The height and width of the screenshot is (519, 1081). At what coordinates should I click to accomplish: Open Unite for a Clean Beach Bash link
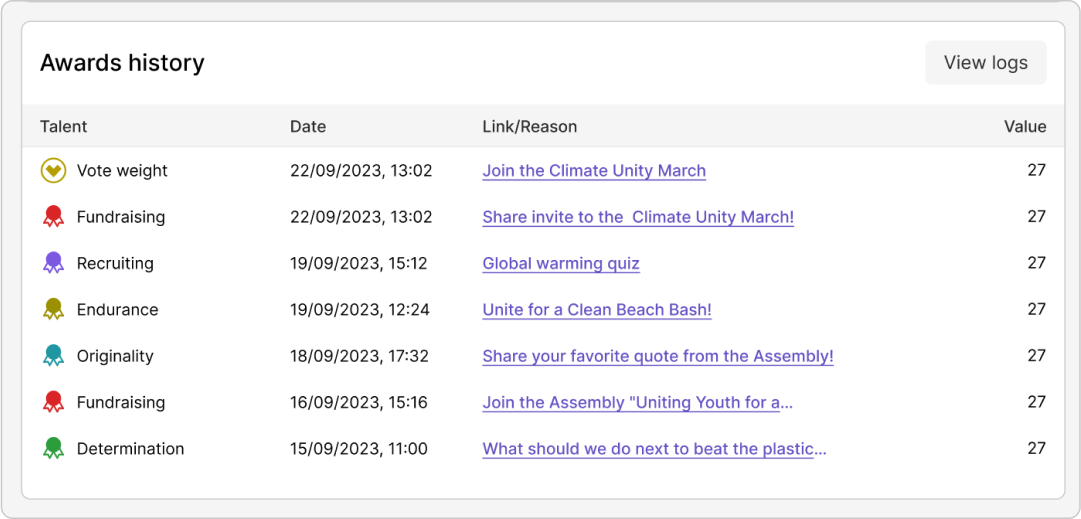click(x=597, y=310)
